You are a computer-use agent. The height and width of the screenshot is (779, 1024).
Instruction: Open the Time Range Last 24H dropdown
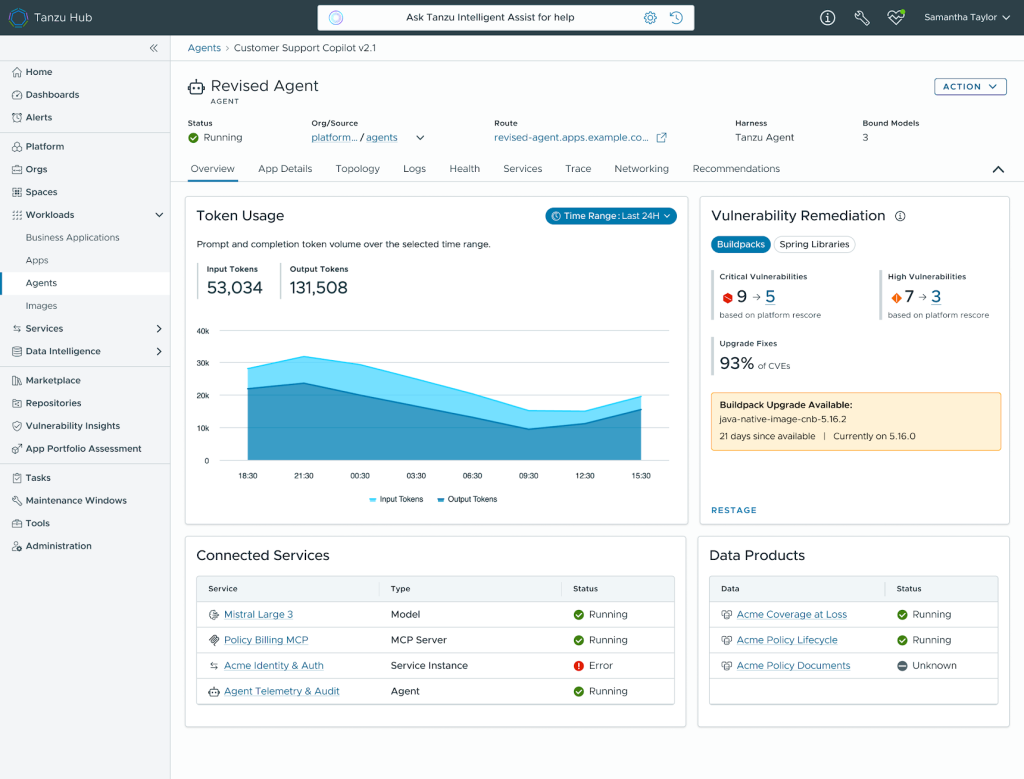[x=611, y=216]
